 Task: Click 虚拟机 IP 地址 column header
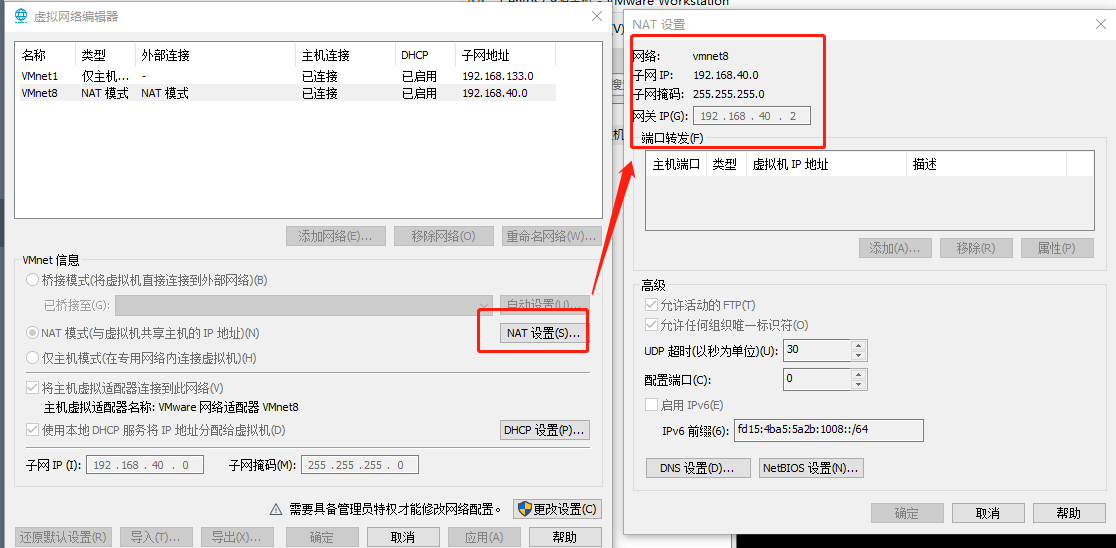826,164
